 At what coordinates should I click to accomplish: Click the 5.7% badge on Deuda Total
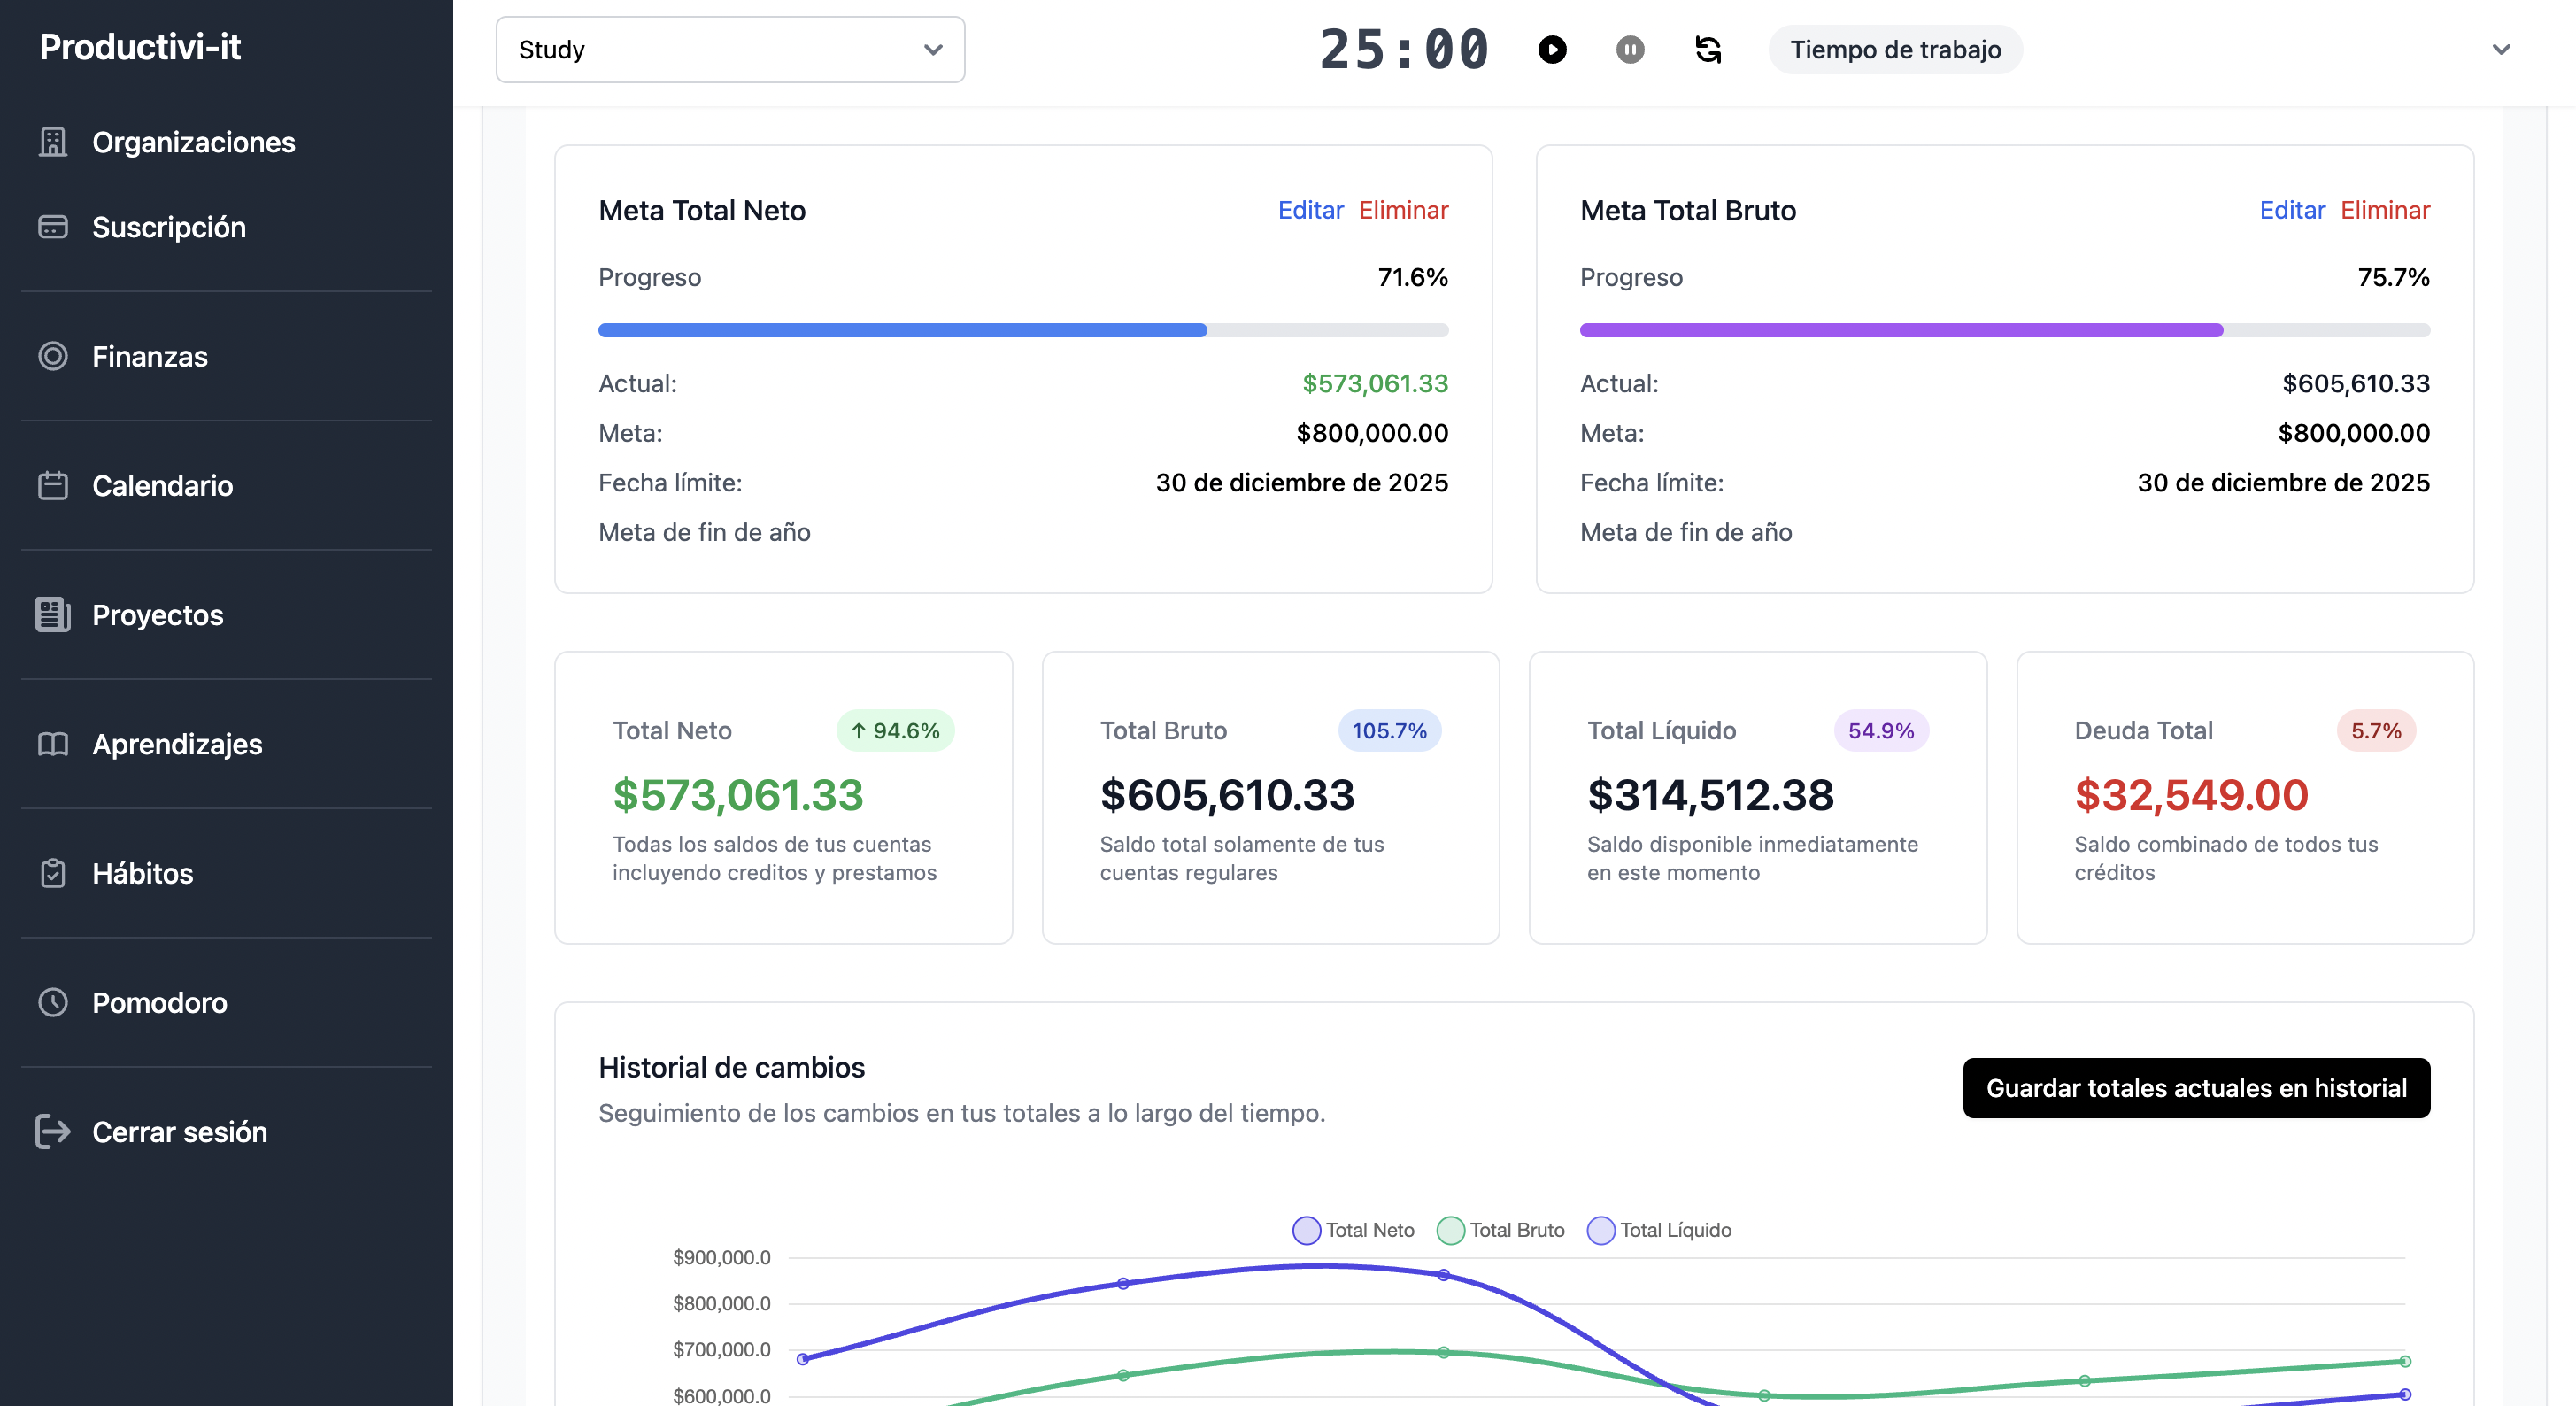[x=2376, y=731]
